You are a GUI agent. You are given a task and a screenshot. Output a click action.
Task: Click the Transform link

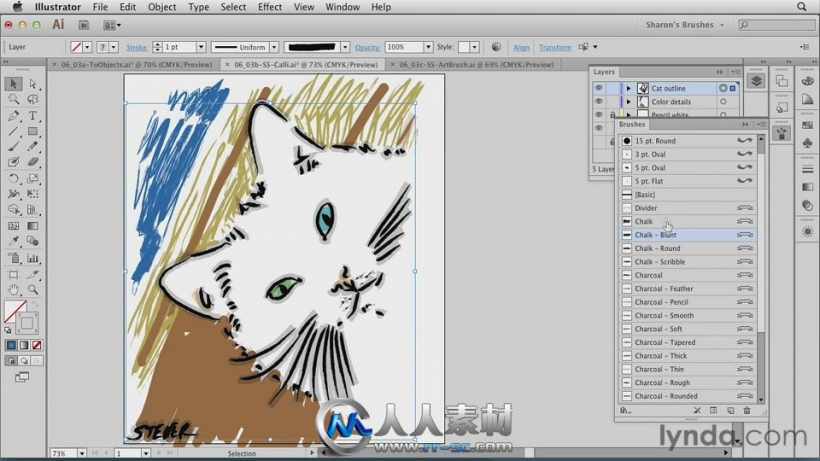click(x=555, y=47)
